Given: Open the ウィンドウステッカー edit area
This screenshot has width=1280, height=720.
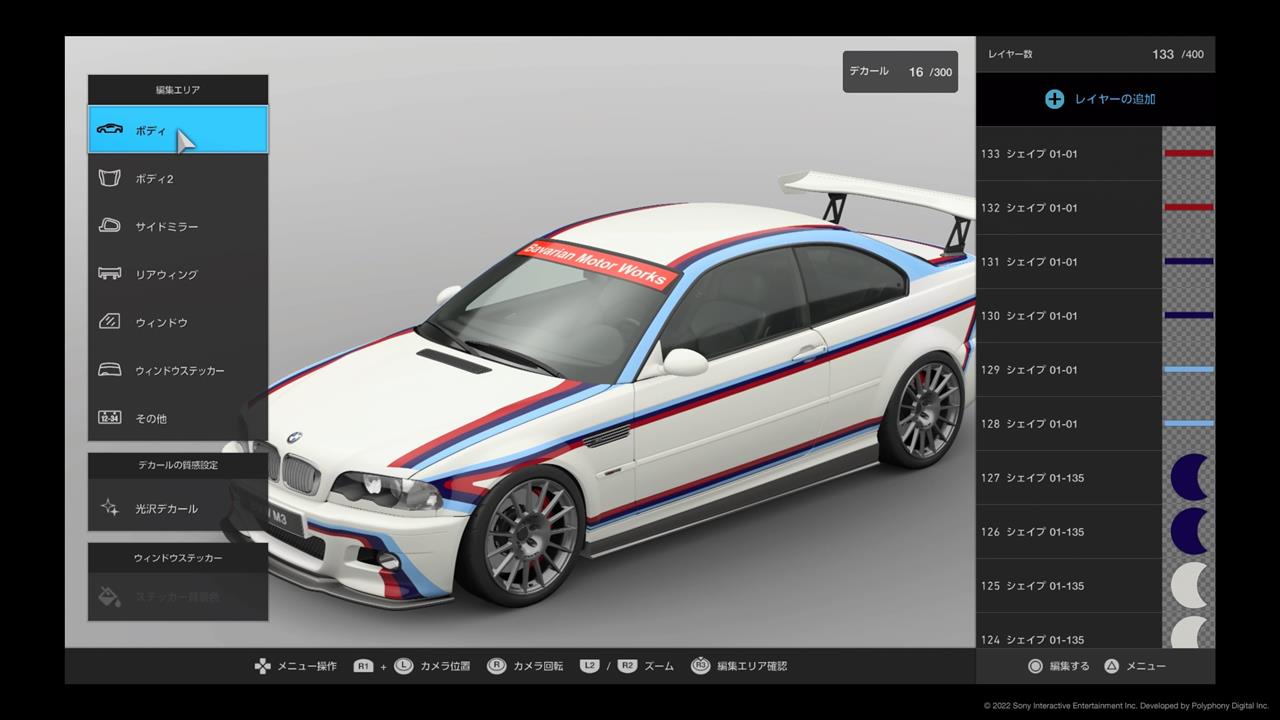Looking at the screenshot, I should pyautogui.click(x=178, y=370).
